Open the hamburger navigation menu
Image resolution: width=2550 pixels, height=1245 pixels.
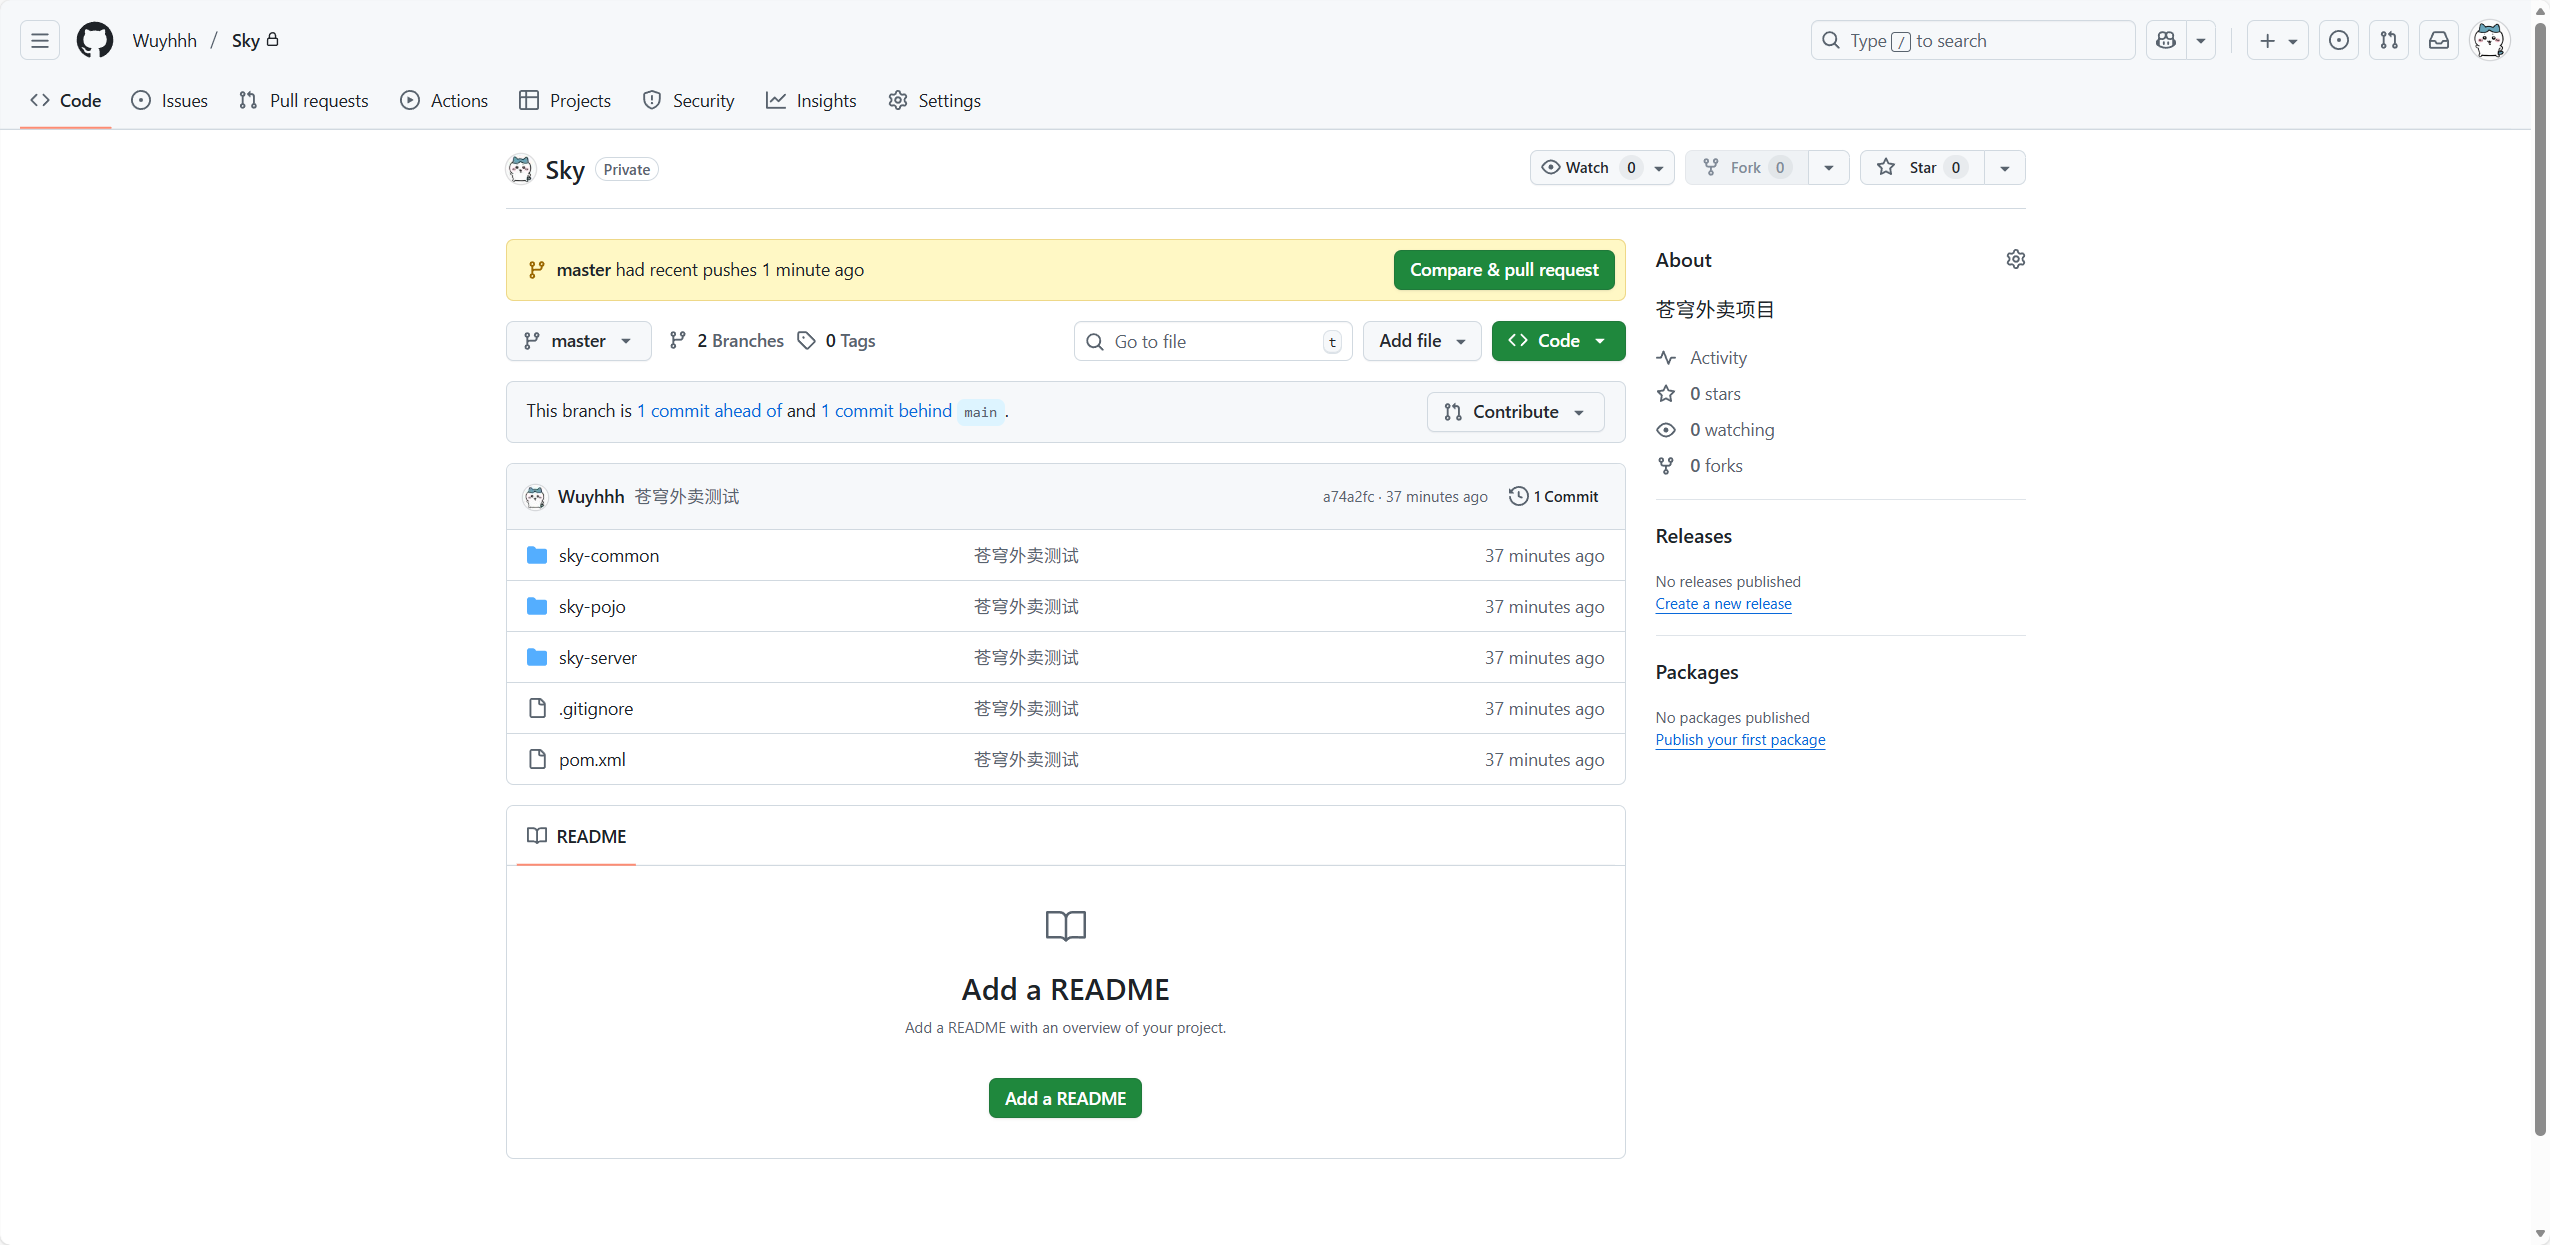40,41
